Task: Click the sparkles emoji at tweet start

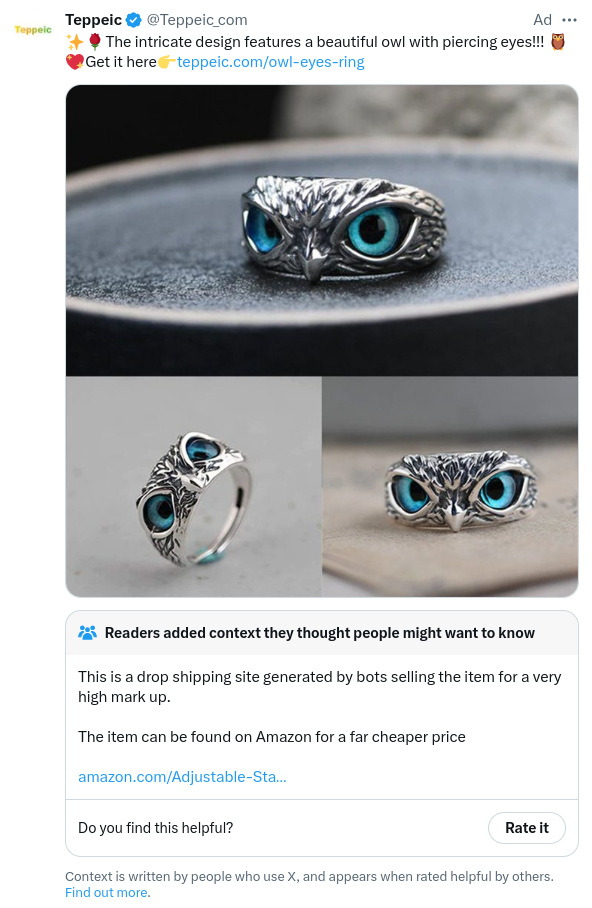Action: coord(75,42)
